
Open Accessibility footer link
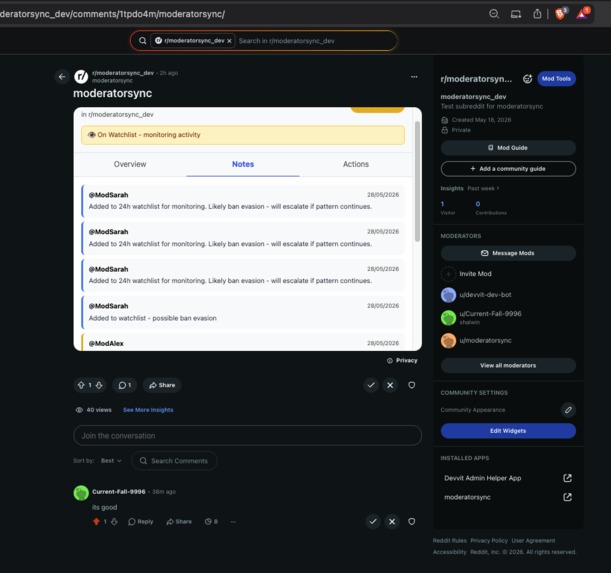click(x=449, y=552)
